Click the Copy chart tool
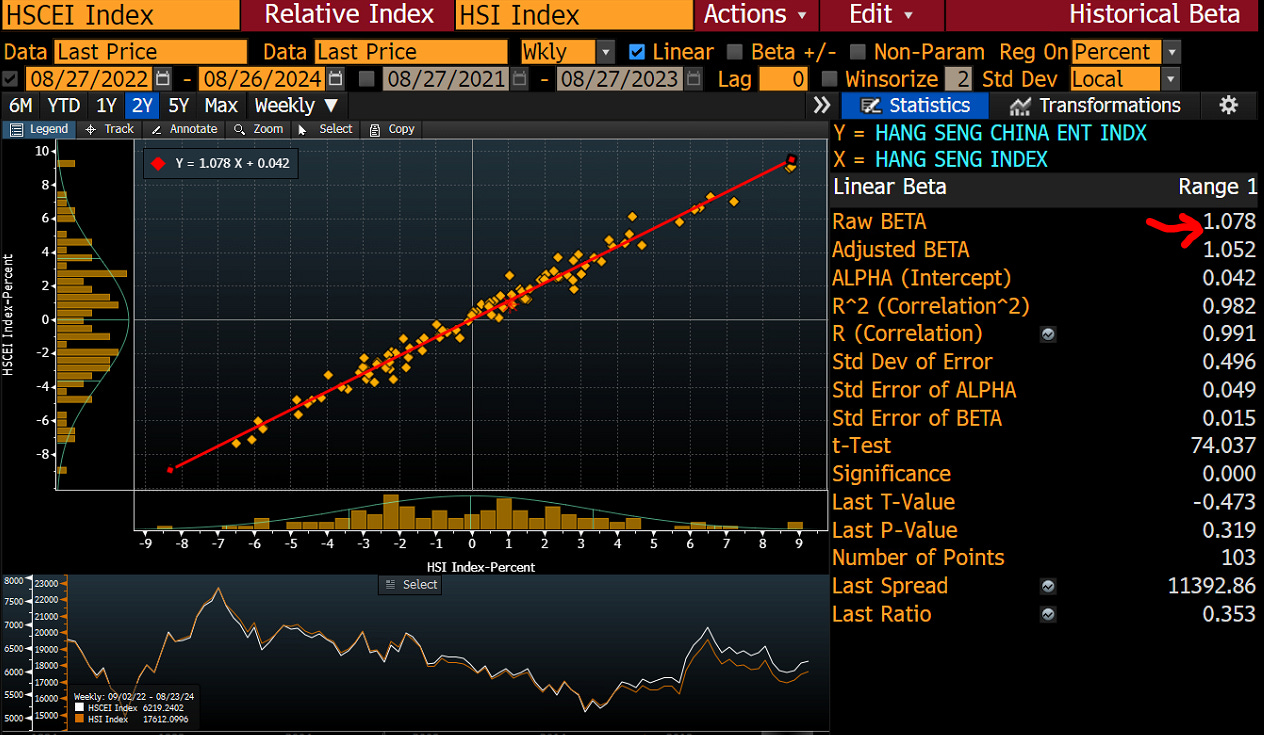The image size is (1264, 735). (392, 129)
